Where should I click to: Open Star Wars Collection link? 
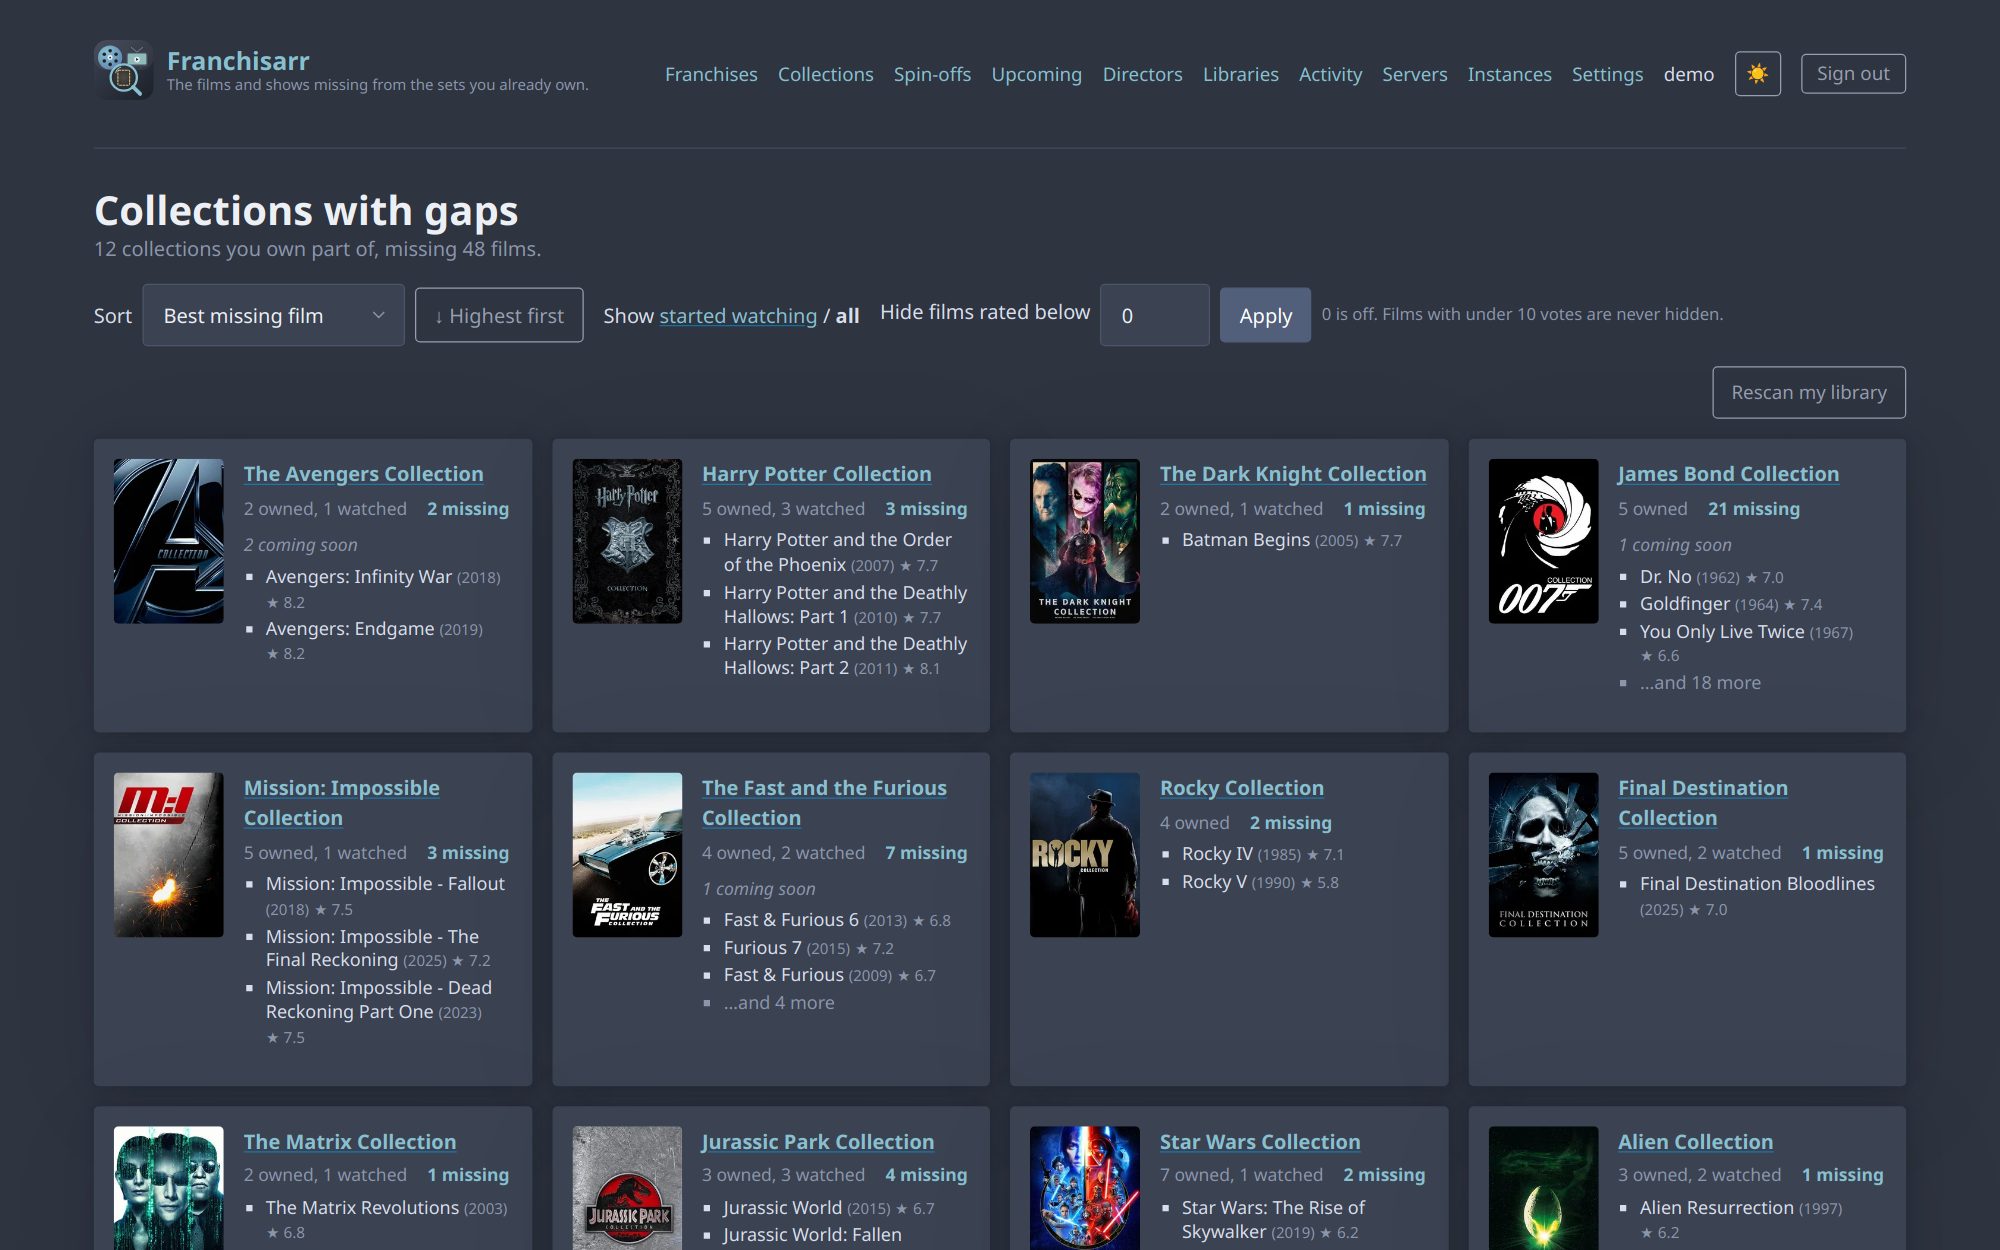[x=1259, y=1142]
